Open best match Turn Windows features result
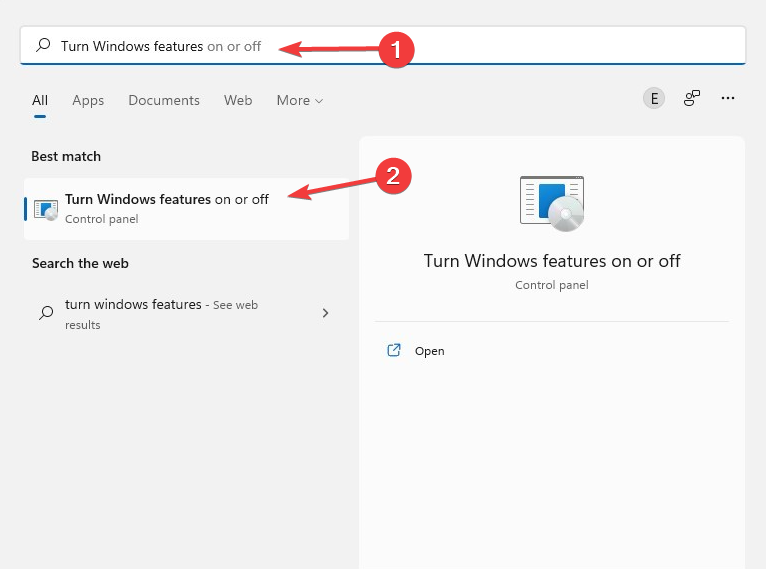This screenshot has width=766, height=569. click(x=187, y=209)
